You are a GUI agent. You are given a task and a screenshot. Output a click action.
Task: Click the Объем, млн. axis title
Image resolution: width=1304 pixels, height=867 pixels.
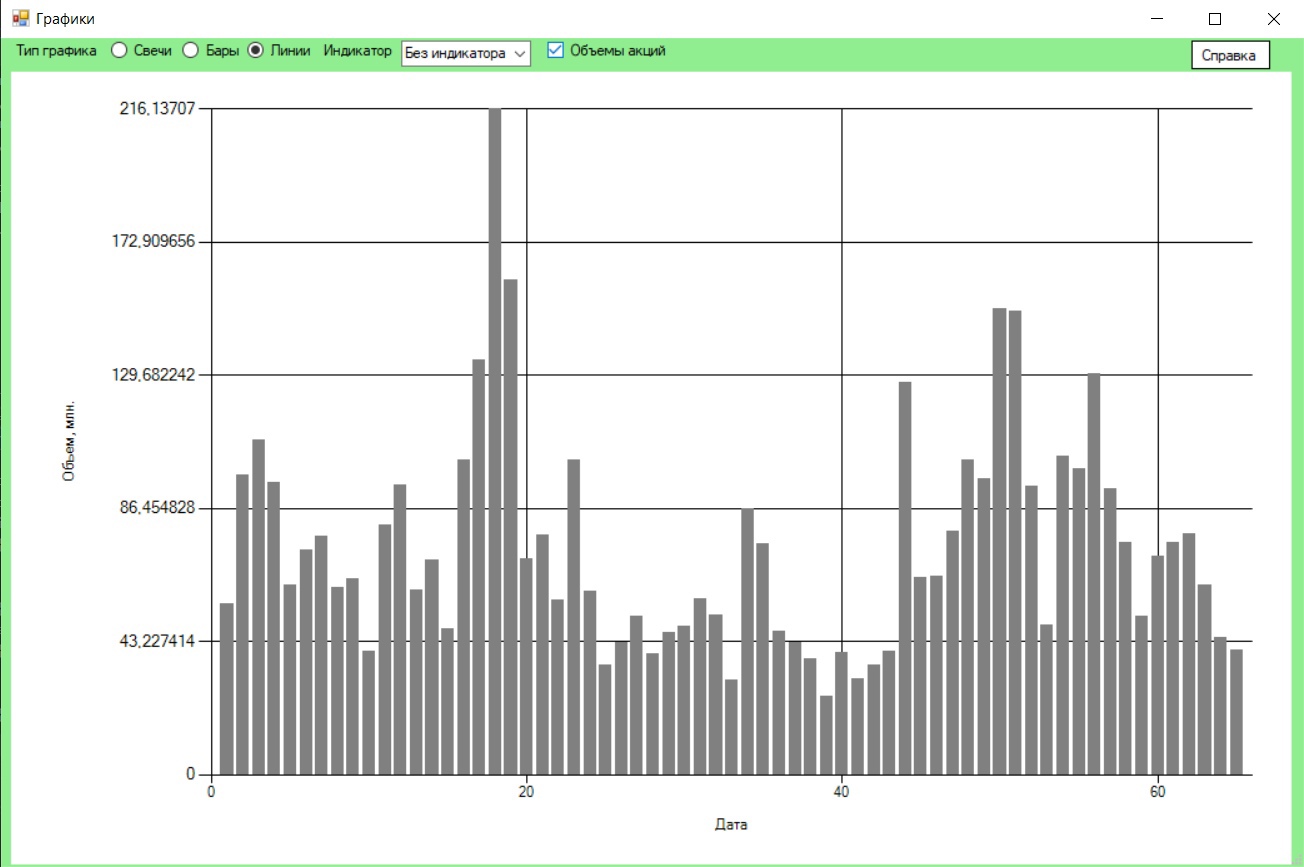[69, 441]
